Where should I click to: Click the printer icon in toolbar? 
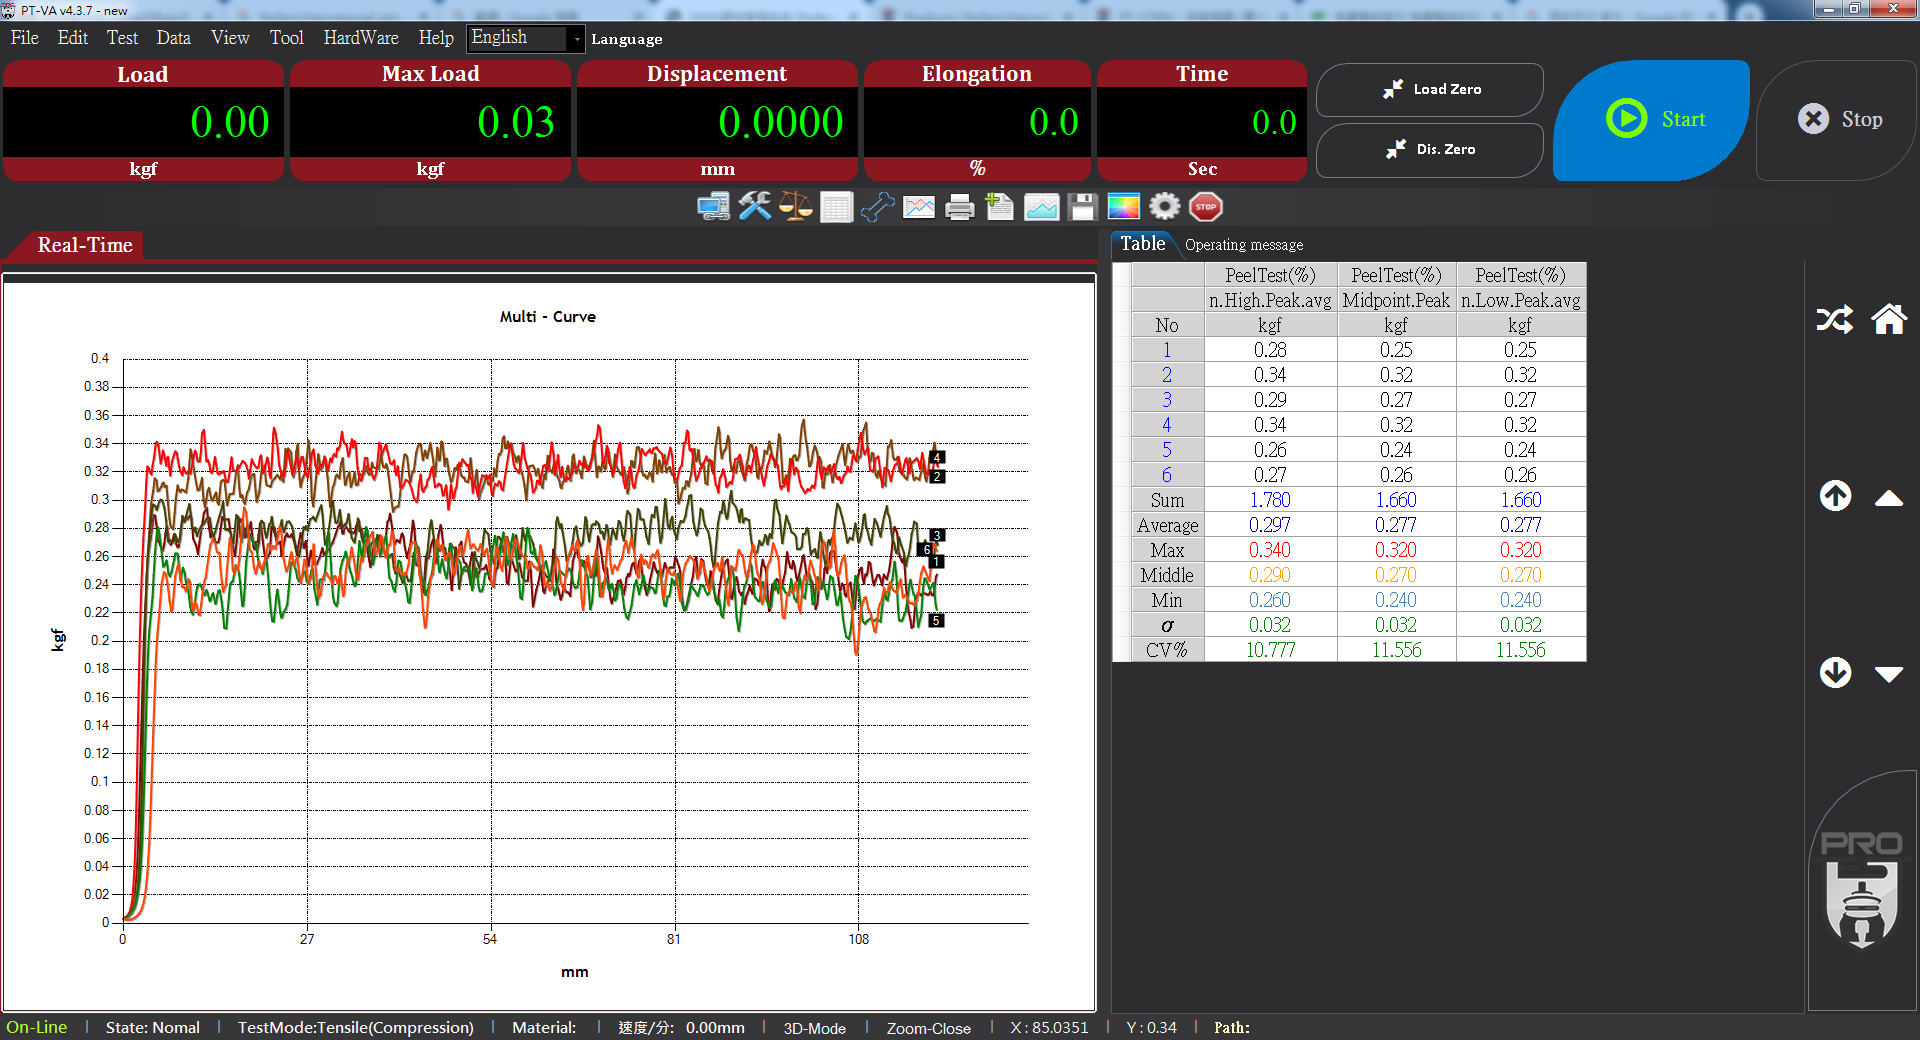959,207
